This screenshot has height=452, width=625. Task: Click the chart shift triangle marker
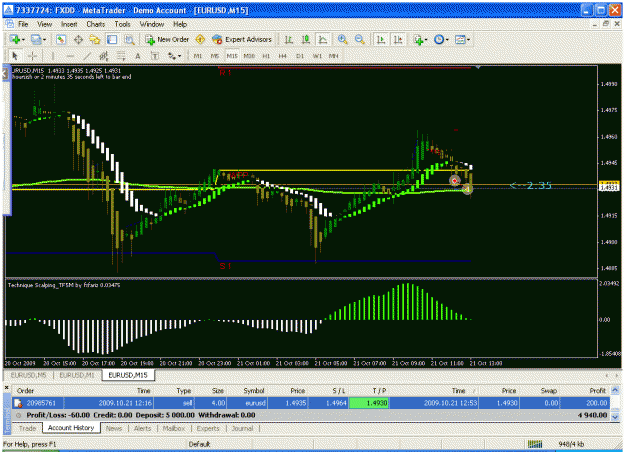[x=478, y=67]
